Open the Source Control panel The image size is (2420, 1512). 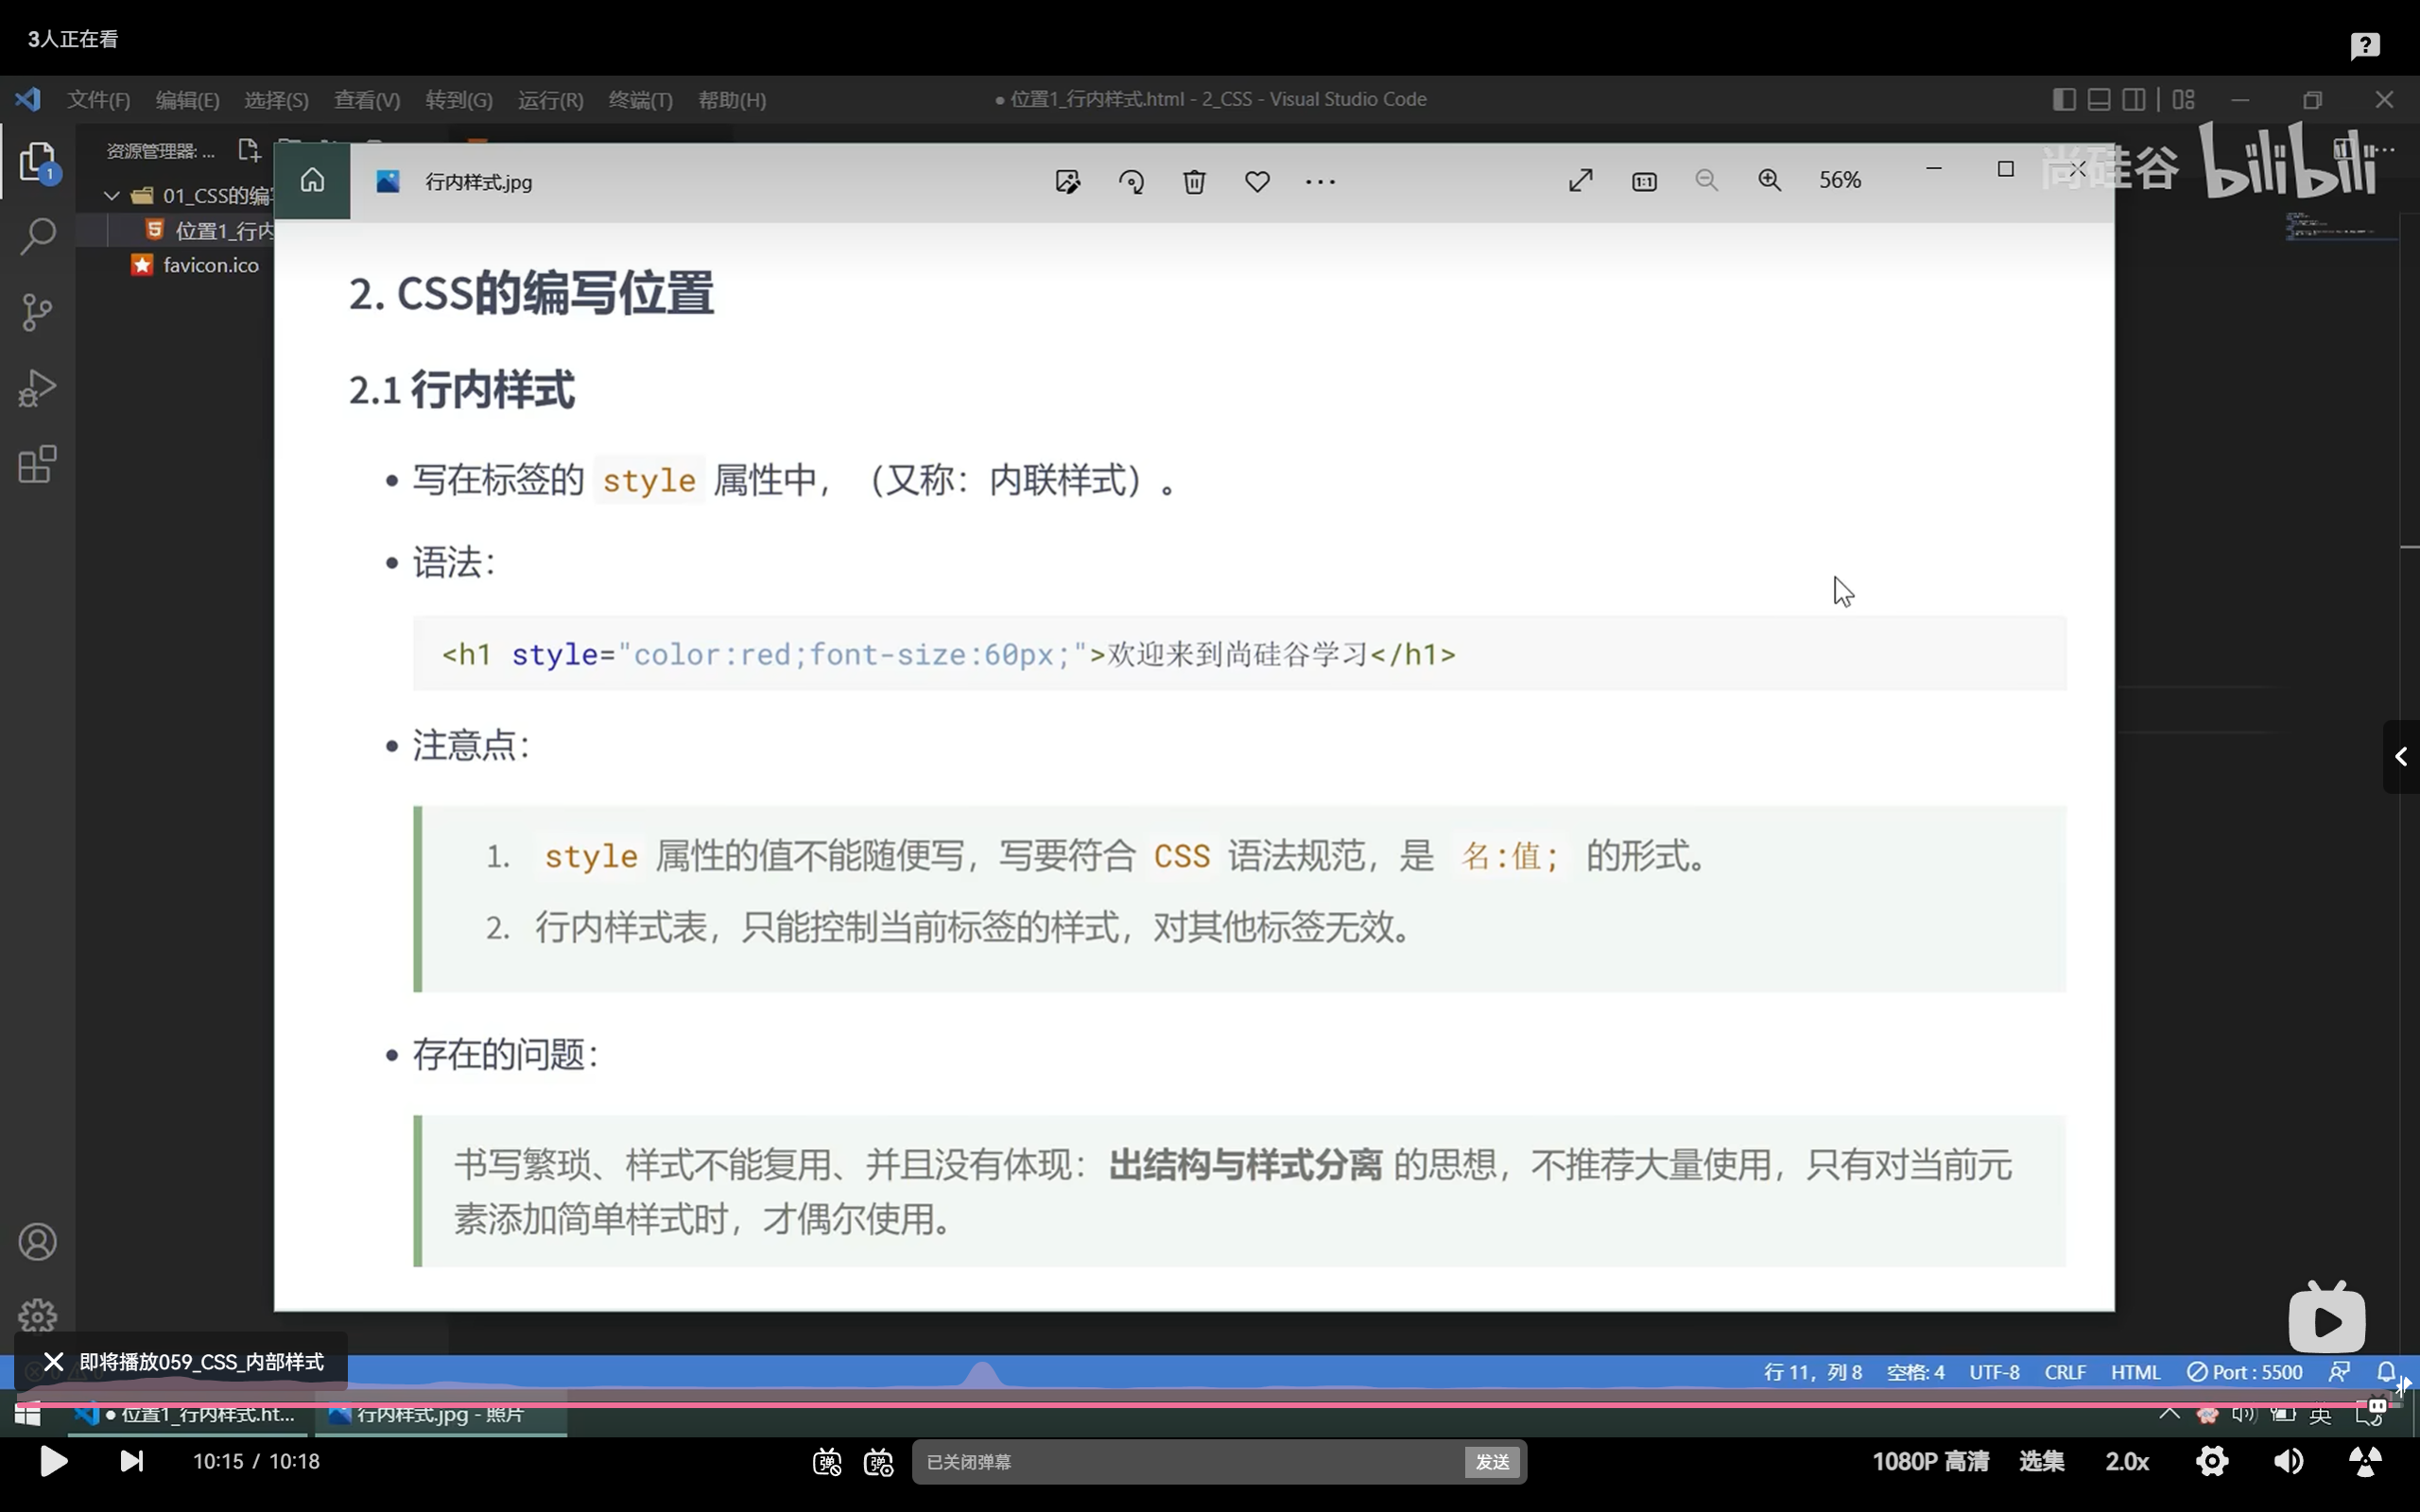coord(37,312)
